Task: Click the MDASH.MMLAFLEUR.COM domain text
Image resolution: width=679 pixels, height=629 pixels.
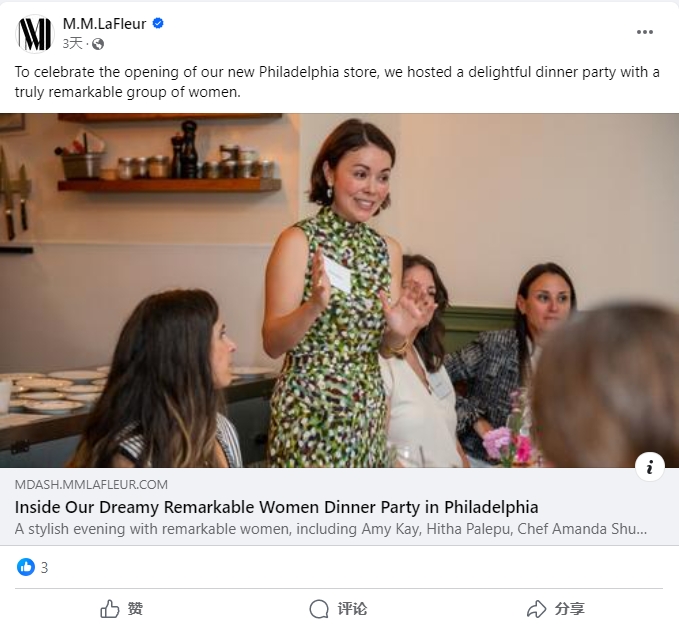Action: pyautogui.click(x=91, y=484)
